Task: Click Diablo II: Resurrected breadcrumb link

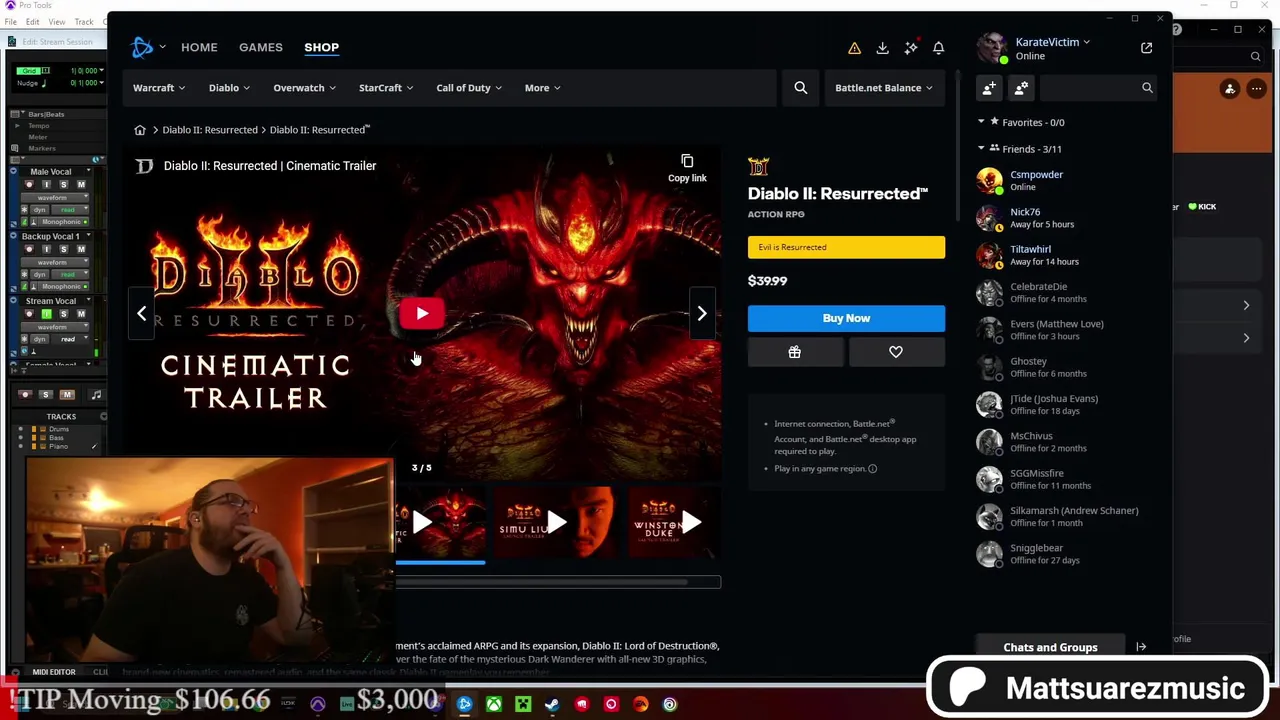Action: pyautogui.click(x=210, y=130)
